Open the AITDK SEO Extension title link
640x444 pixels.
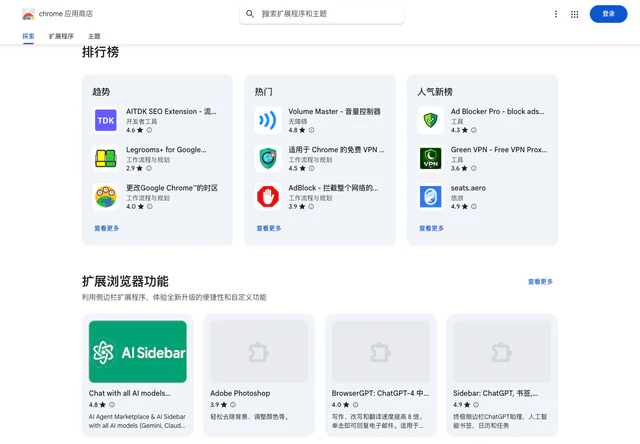point(171,111)
